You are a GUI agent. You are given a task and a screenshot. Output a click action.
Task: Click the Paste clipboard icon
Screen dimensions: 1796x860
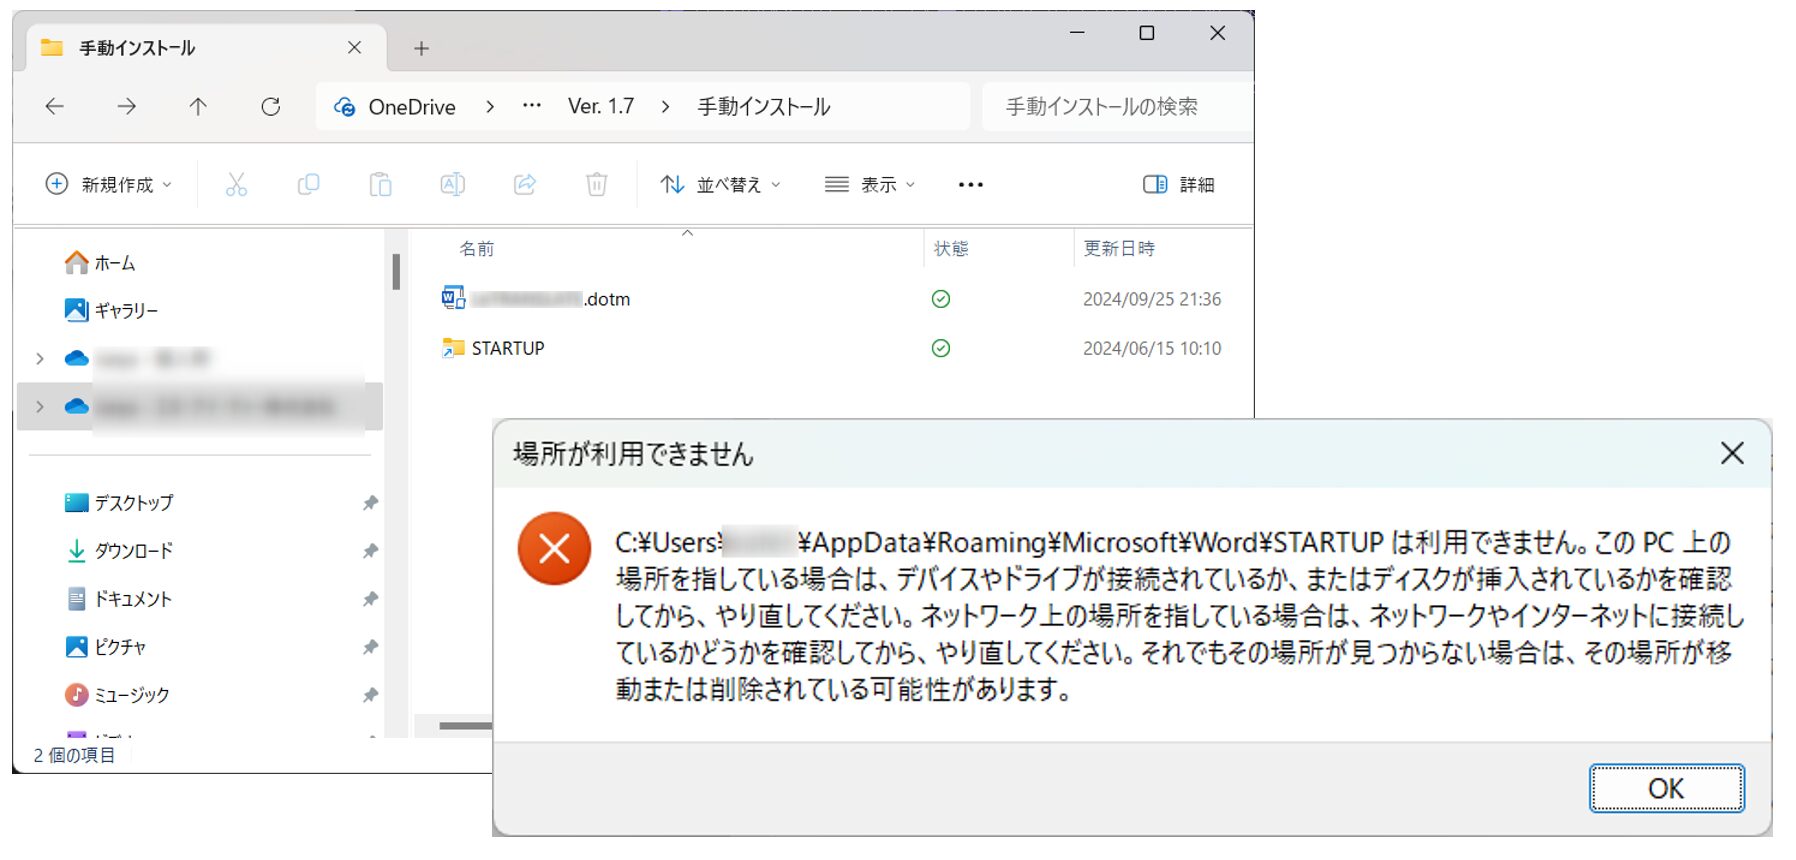[x=380, y=184]
